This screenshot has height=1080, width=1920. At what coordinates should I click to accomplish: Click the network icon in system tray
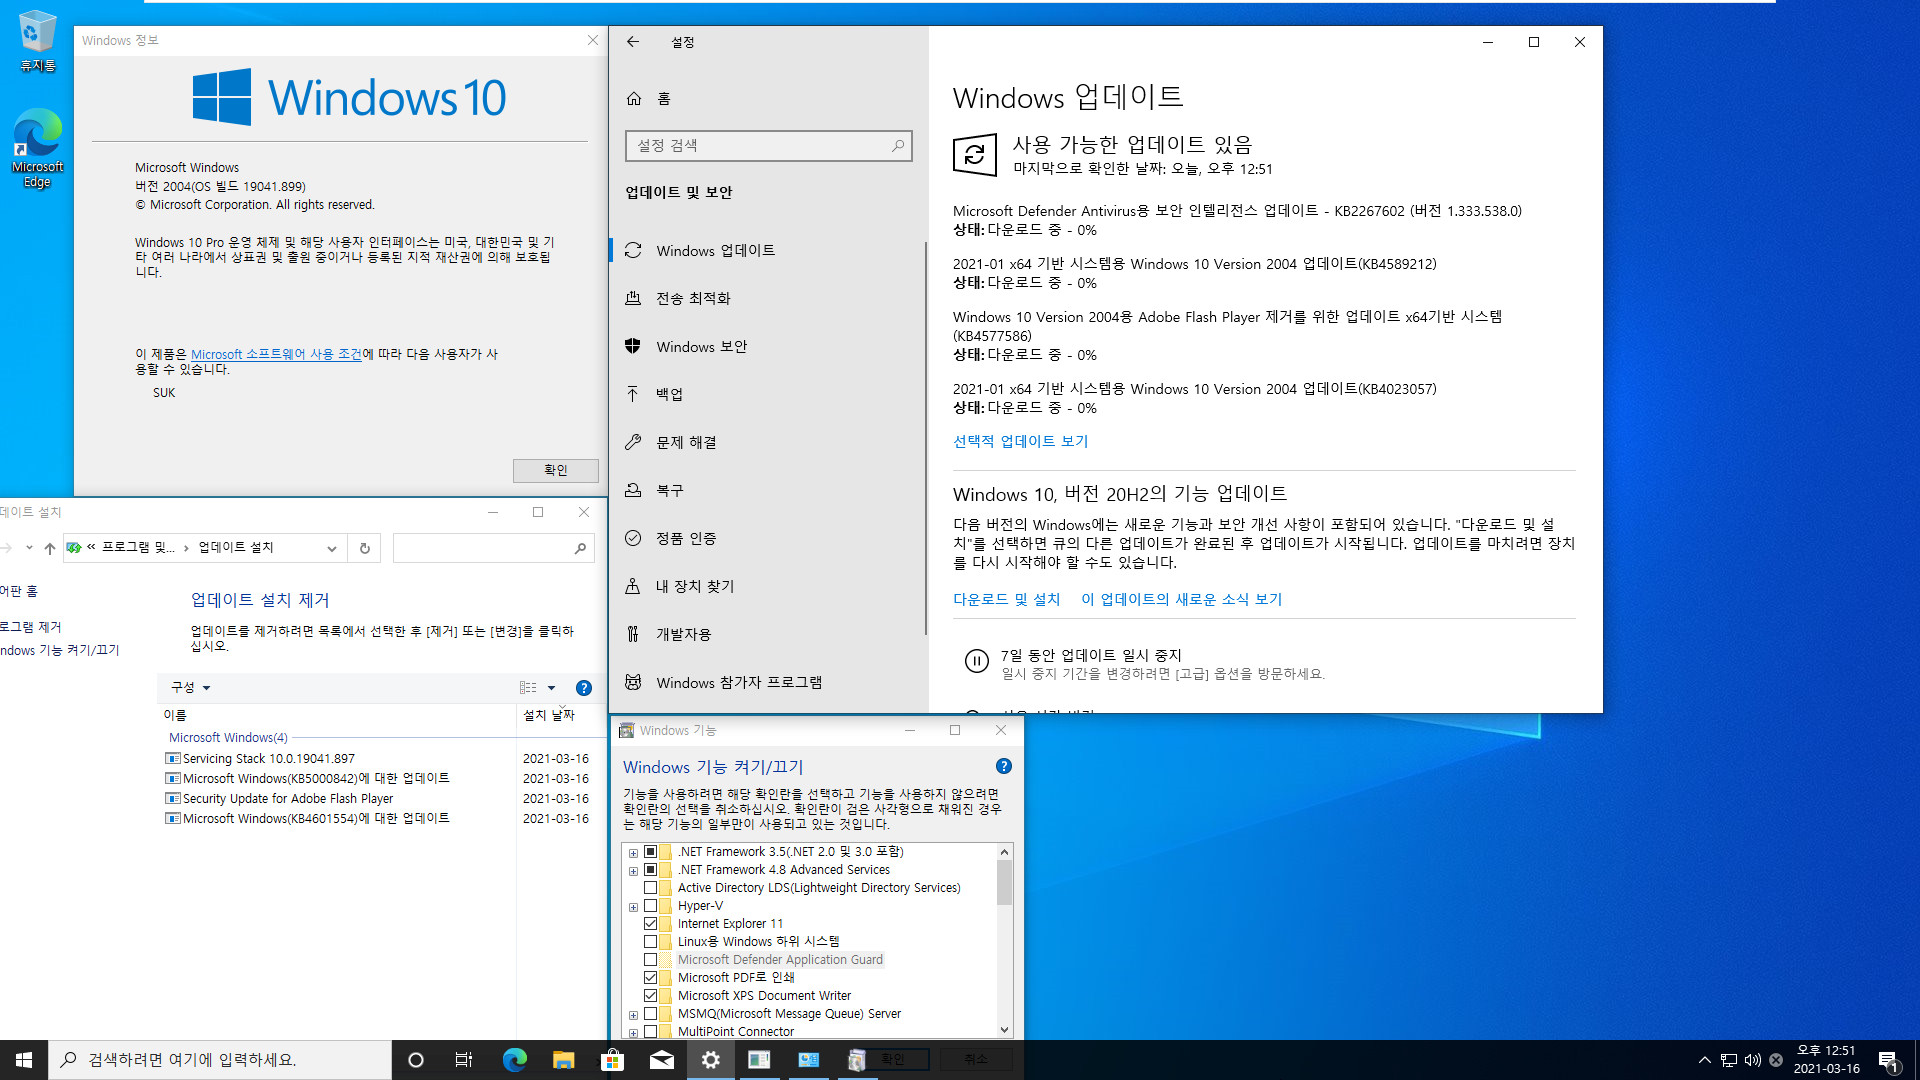pyautogui.click(x=1728, y=1060)
